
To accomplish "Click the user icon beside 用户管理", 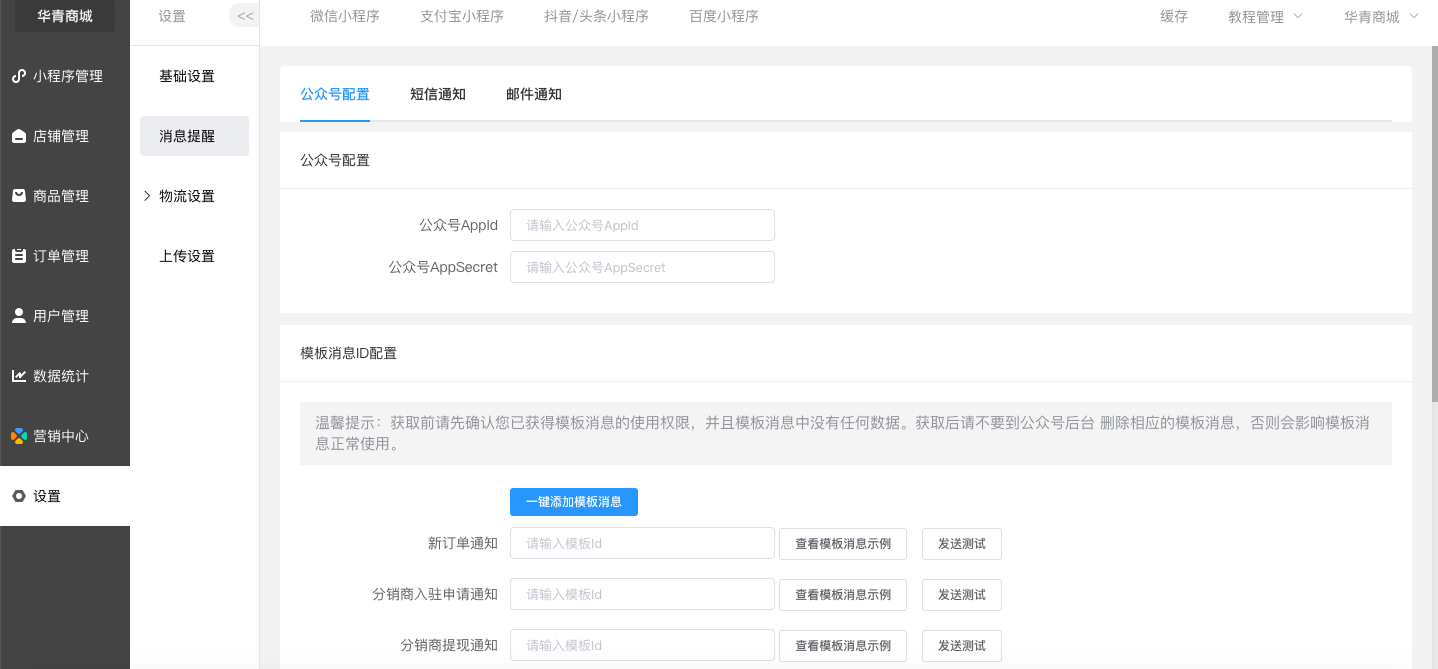I will pyautogui.click(x=18, y=316).
